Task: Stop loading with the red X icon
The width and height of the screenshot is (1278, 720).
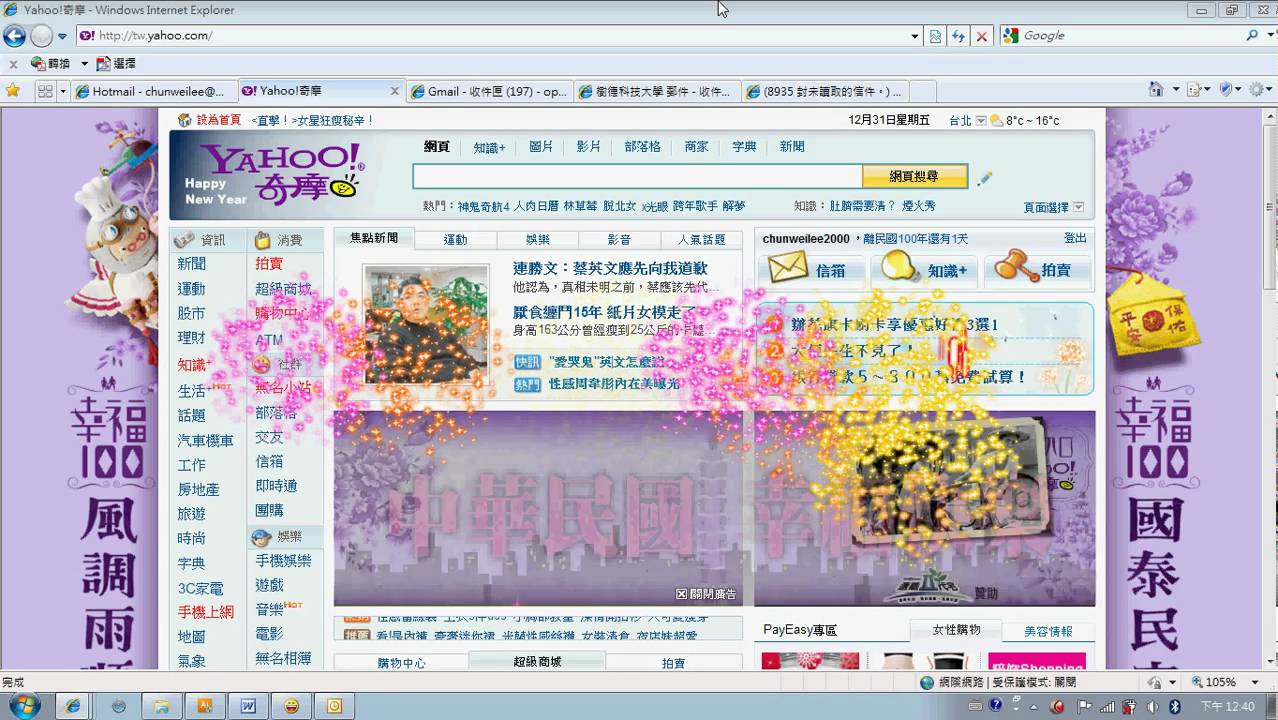Action: 981,36
